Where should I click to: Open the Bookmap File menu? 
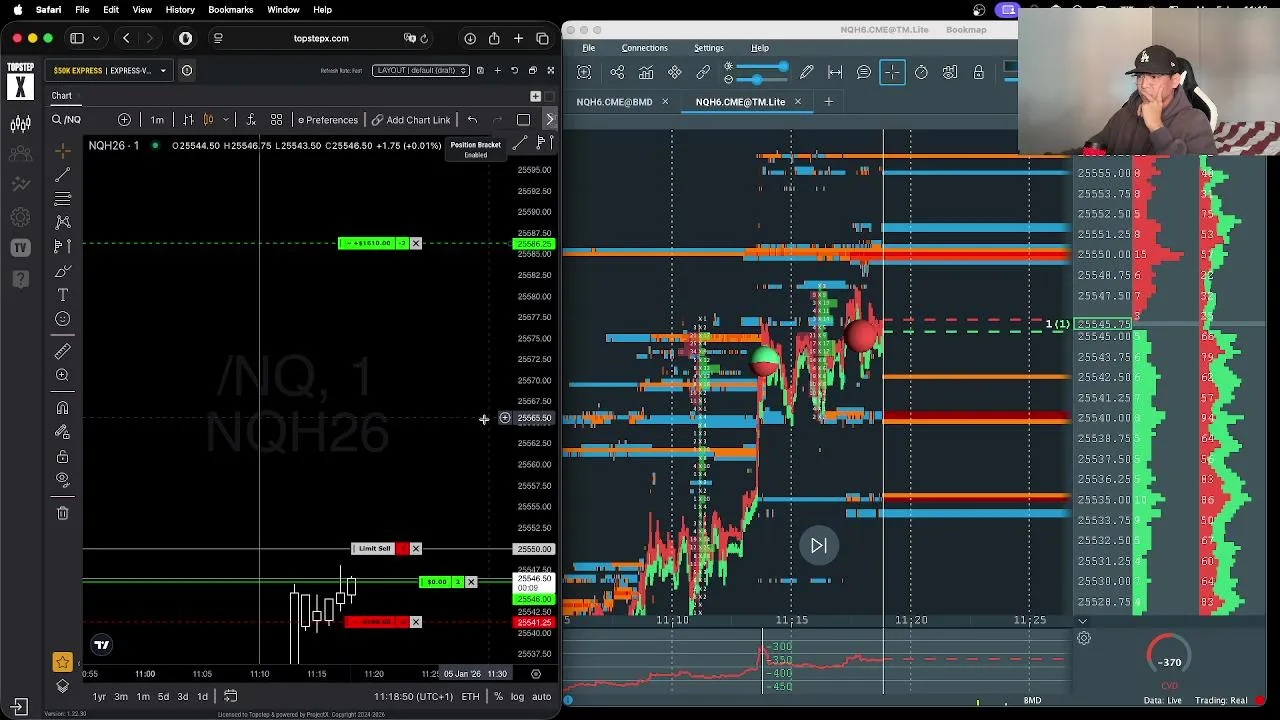[x=589, y=48]
